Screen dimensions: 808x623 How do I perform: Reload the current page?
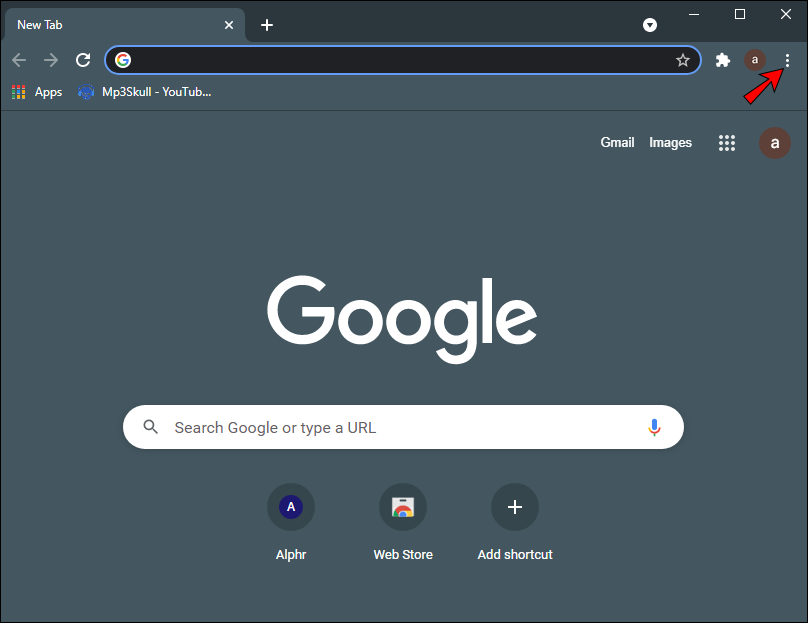pos(83,60)
